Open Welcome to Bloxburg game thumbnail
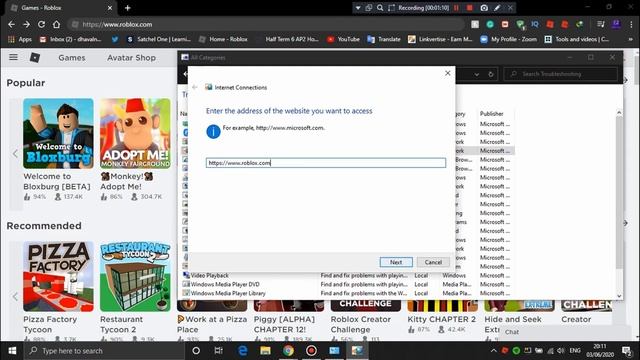640x360 pixels. pos(58,133)
